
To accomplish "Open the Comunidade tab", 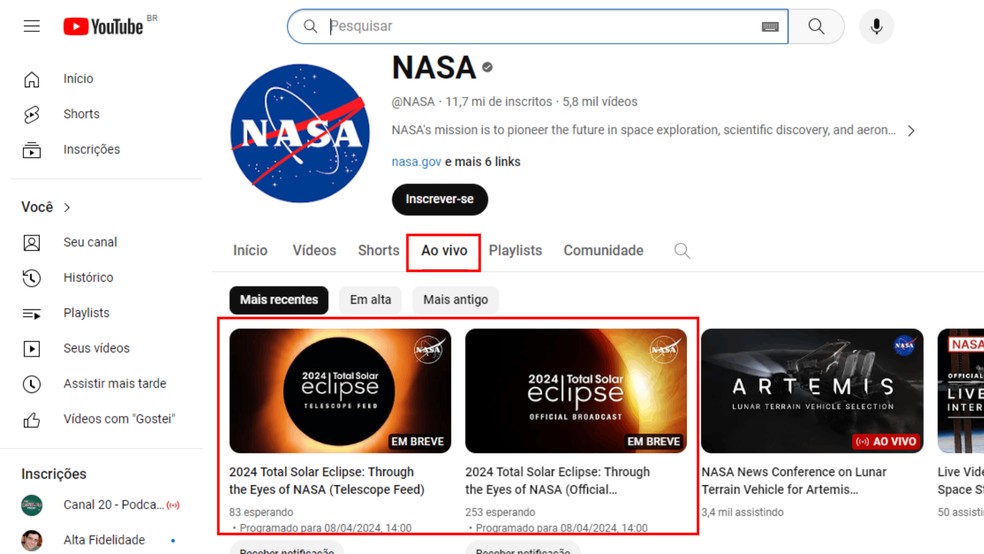I will click(604, 250).
